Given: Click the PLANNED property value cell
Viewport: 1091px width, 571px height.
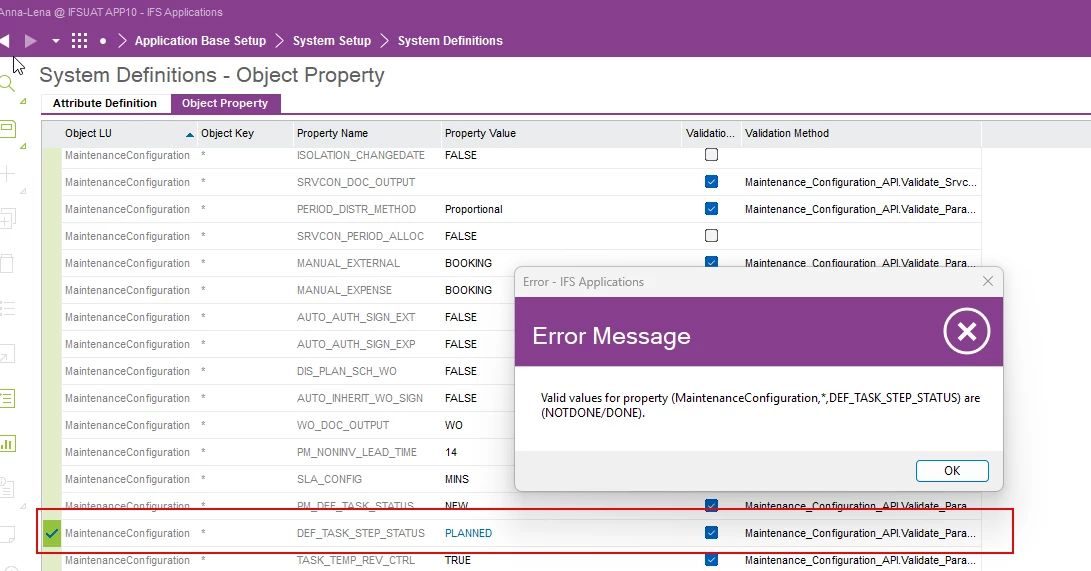Looking at the screenshot, I should [469, 534].
